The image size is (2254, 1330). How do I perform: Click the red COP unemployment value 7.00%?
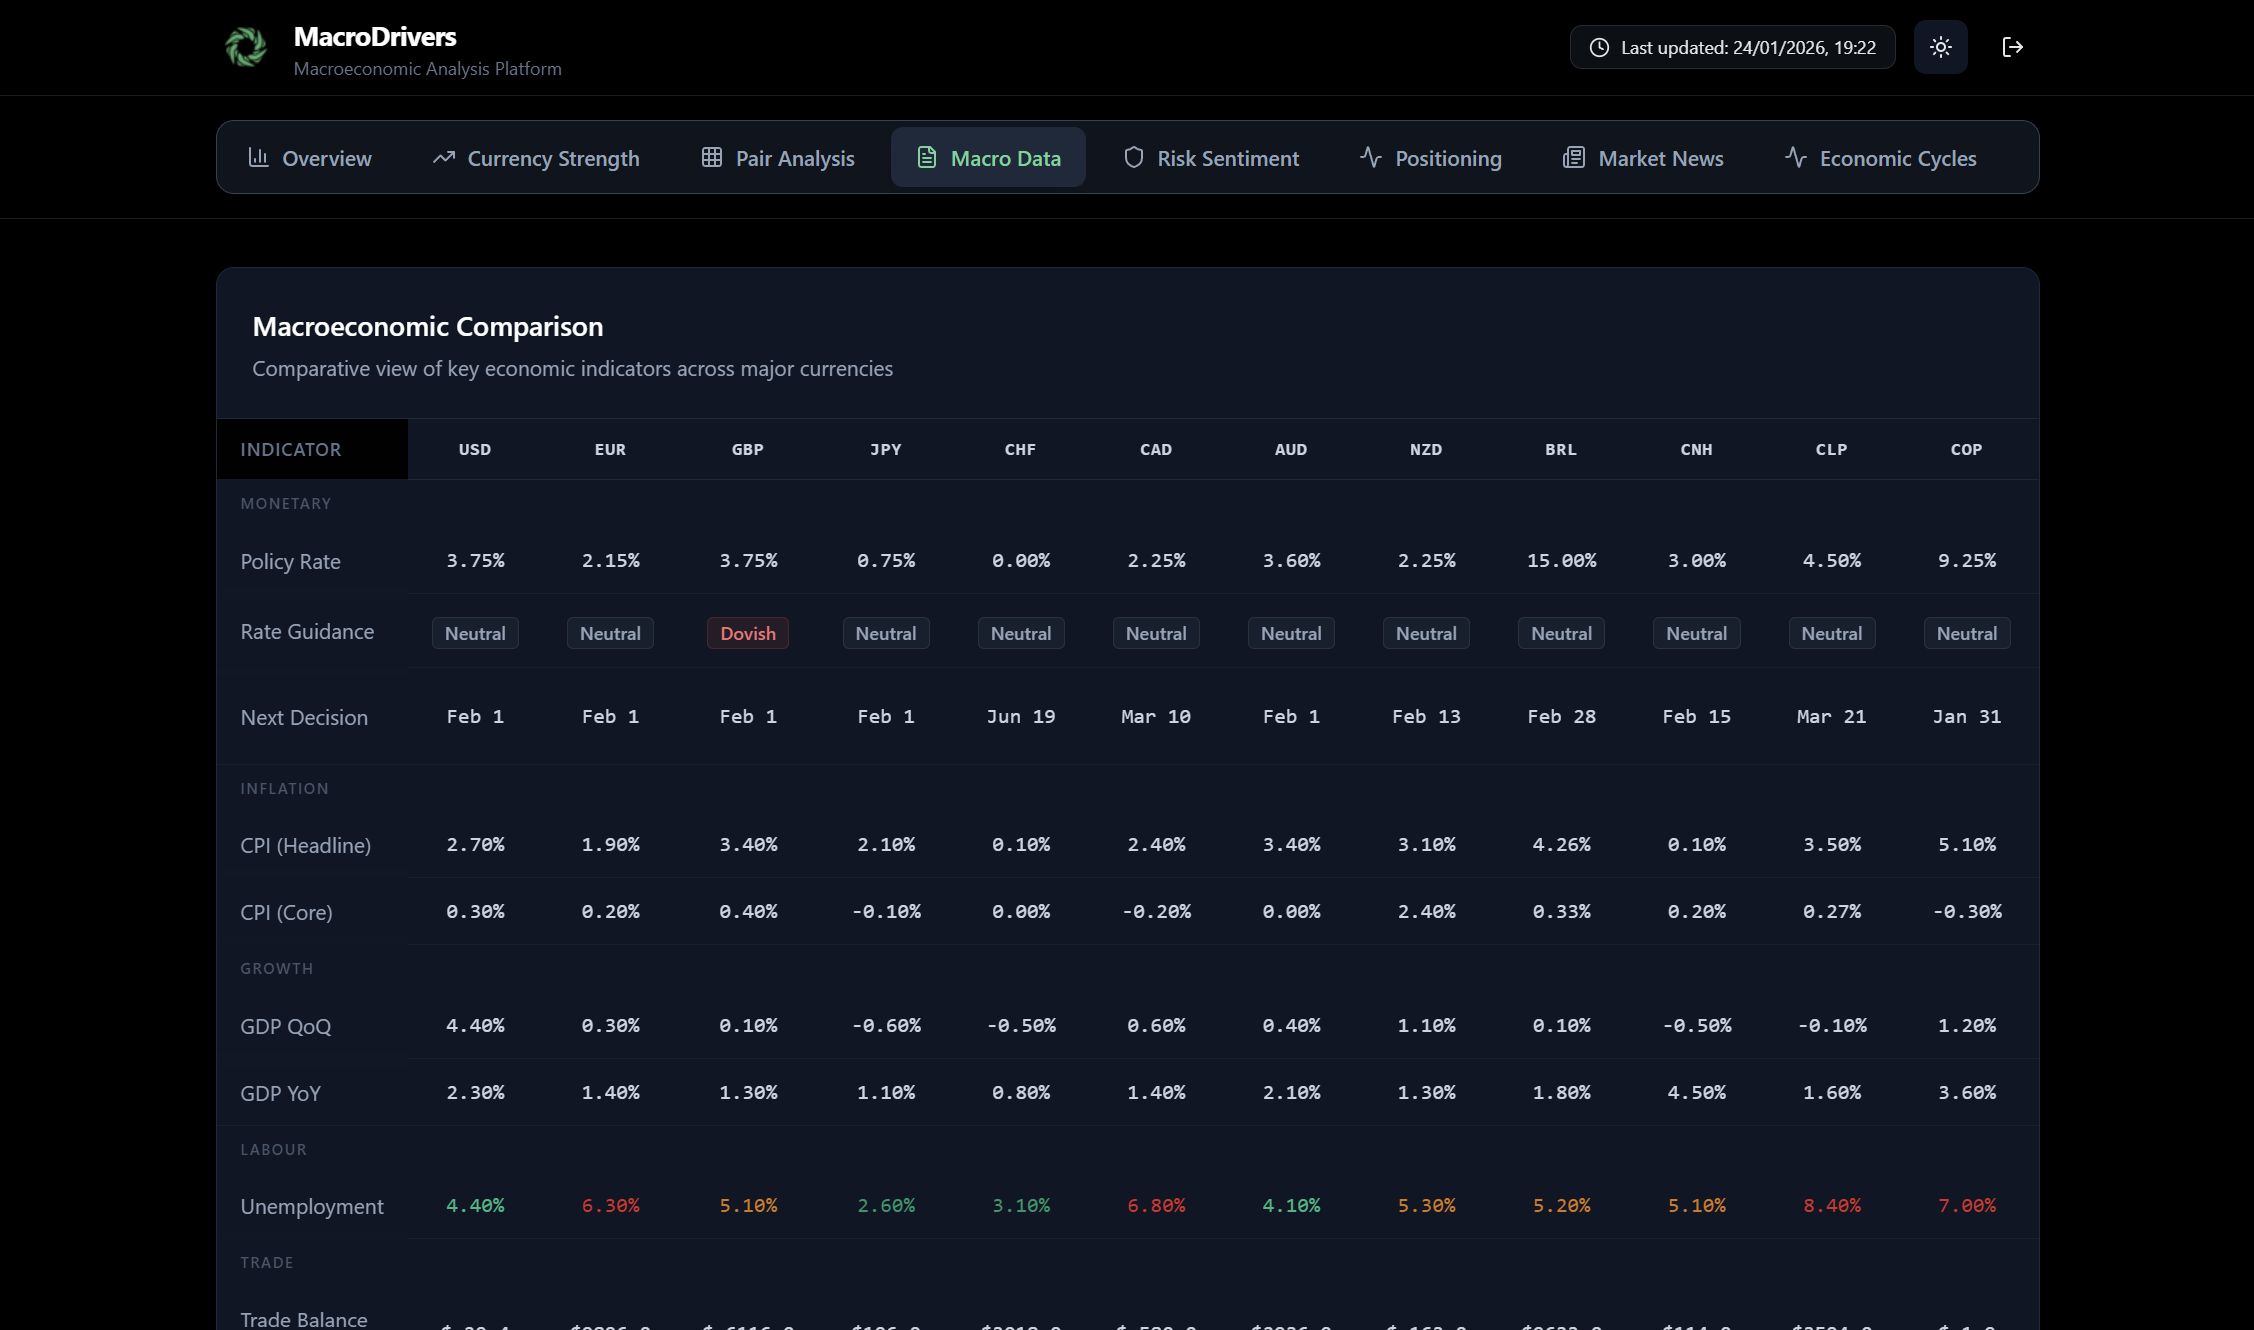(1966, 1205)
